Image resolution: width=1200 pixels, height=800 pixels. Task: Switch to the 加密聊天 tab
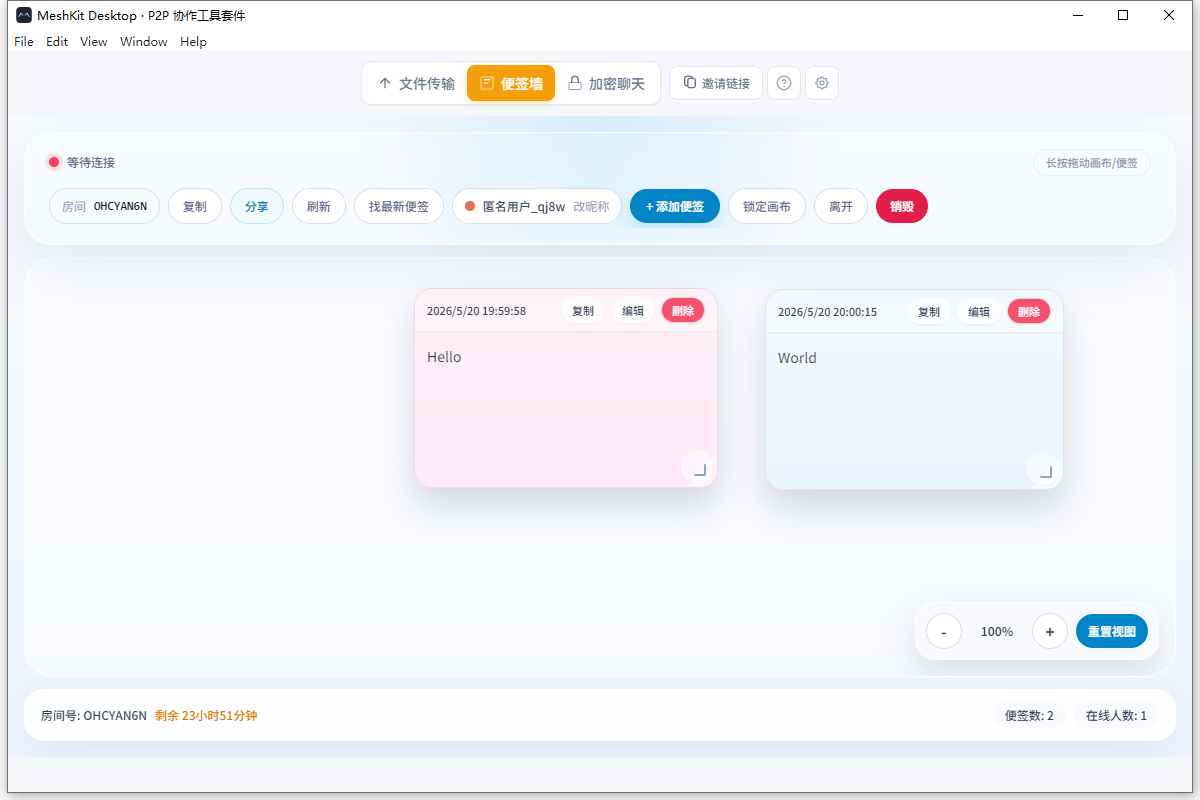(x=607, y=83)
